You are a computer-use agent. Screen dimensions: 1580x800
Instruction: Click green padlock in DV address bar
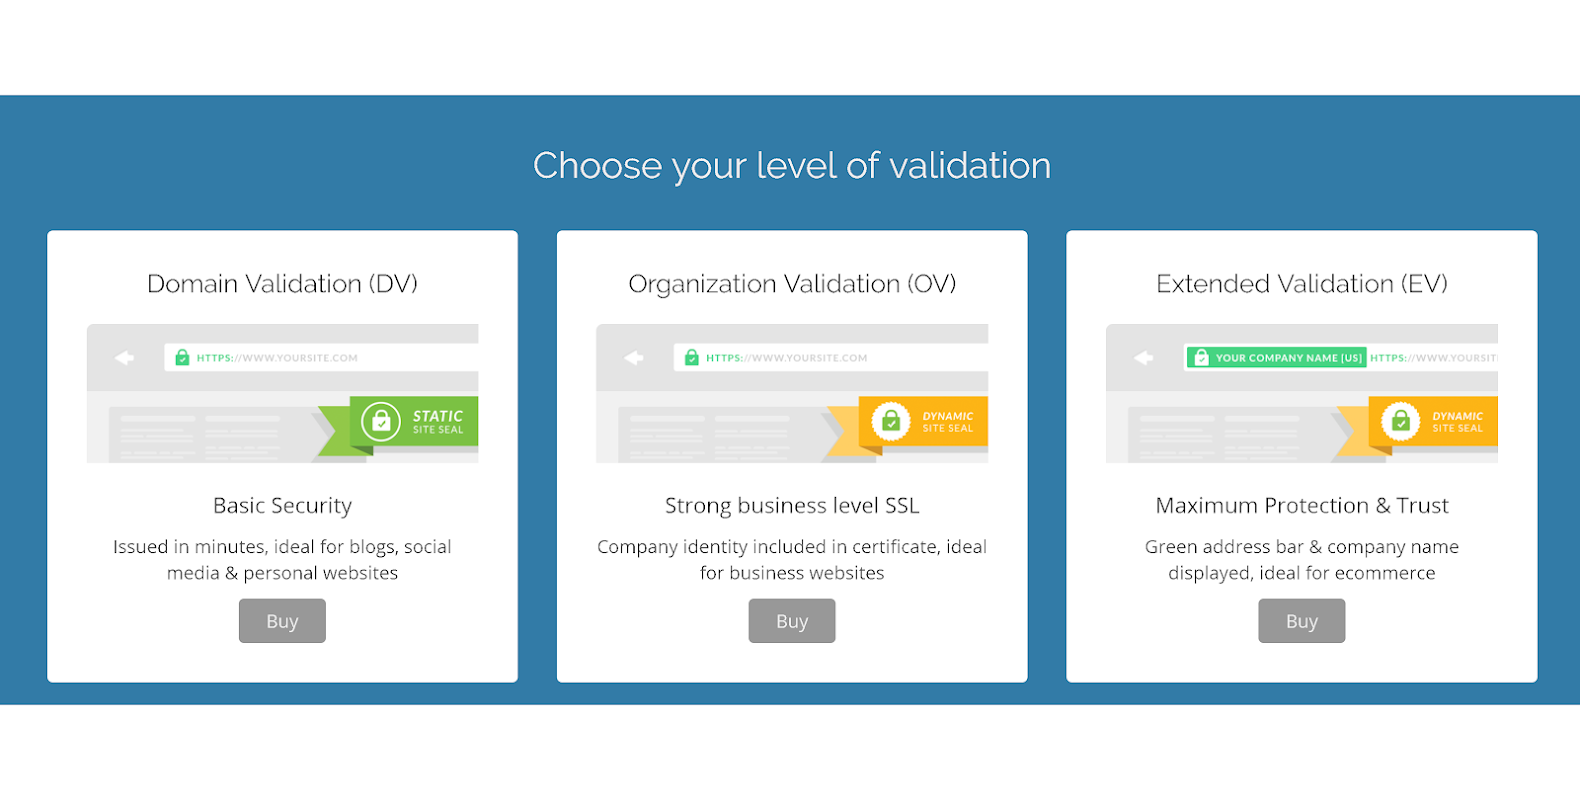tap(182, 357)
